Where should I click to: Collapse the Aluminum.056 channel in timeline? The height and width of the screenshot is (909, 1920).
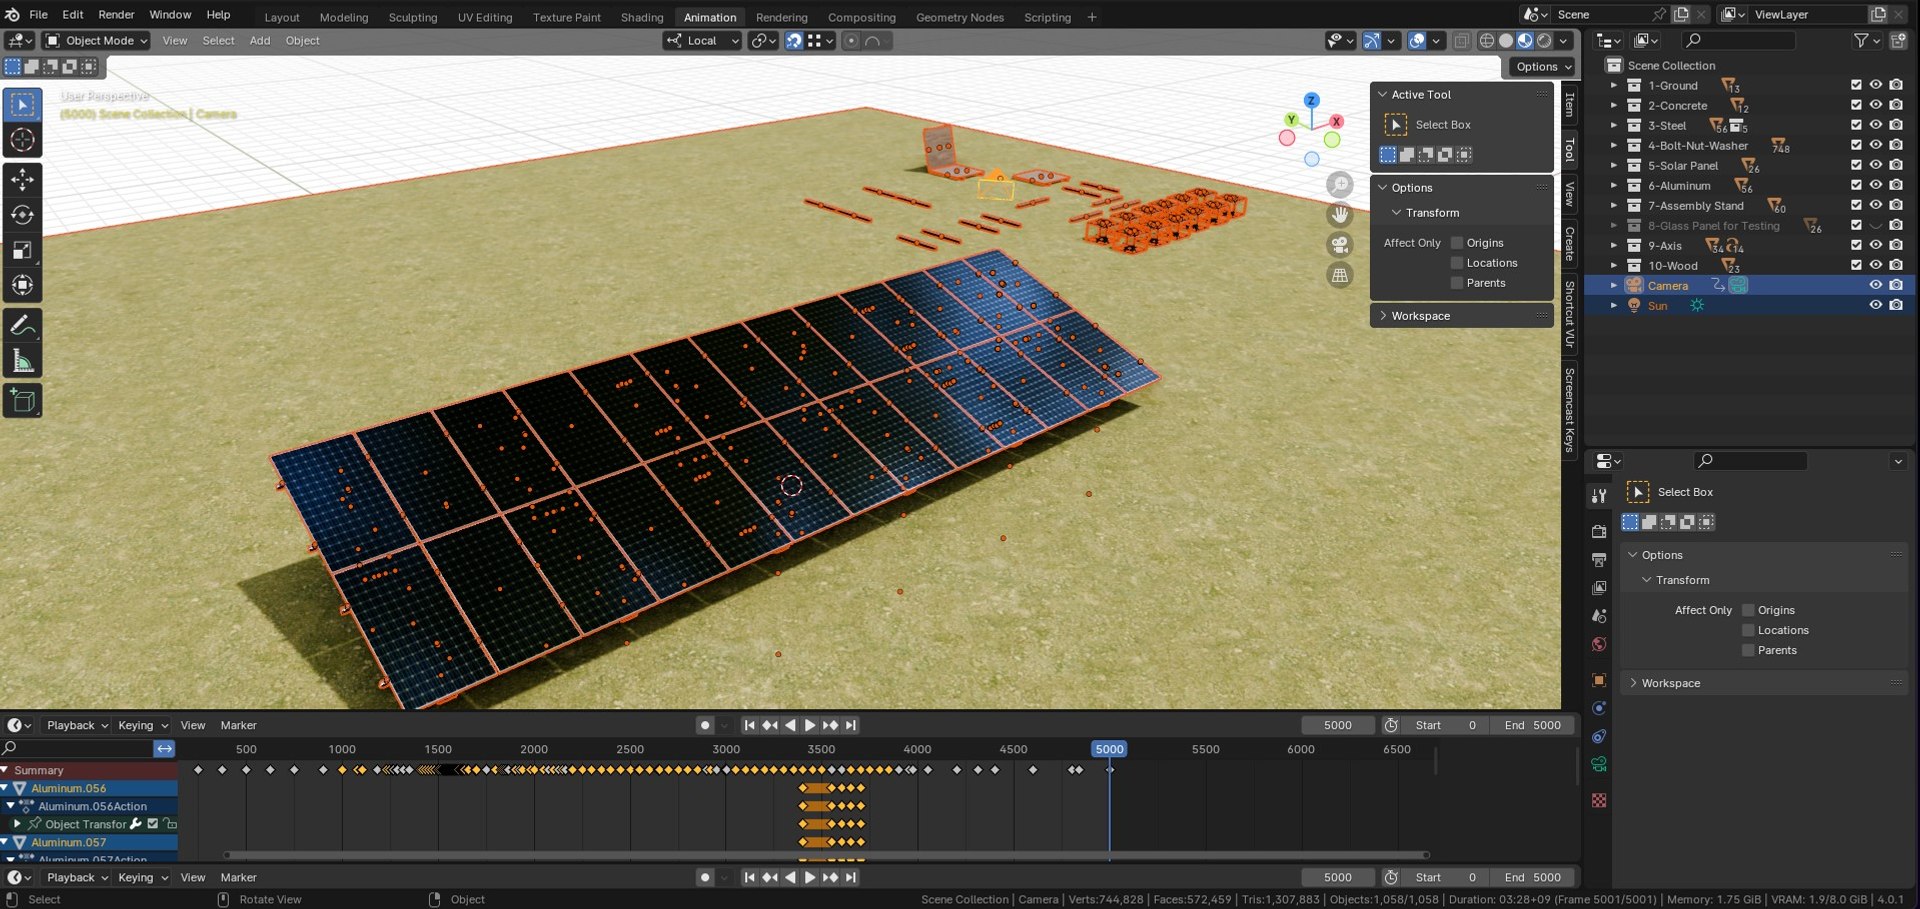point(5,788)
